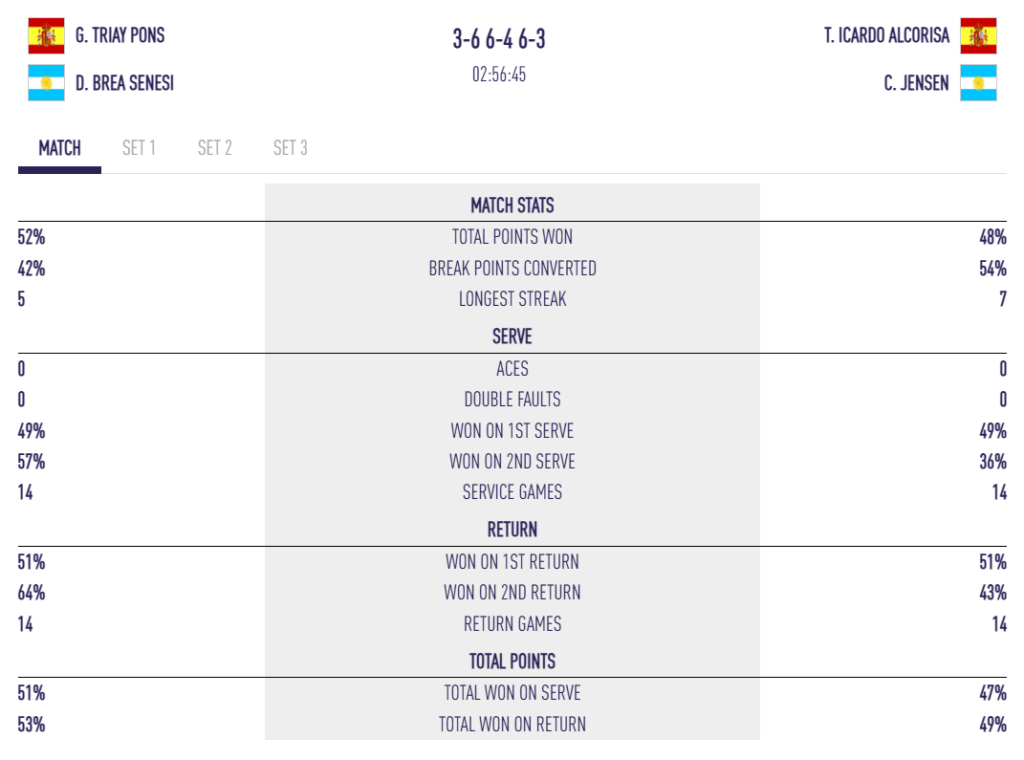Viewport: 1024px width, 760px height.
Task: Click the Argentine flag beside D. Brea Senesi
Action: coord(46,83)
